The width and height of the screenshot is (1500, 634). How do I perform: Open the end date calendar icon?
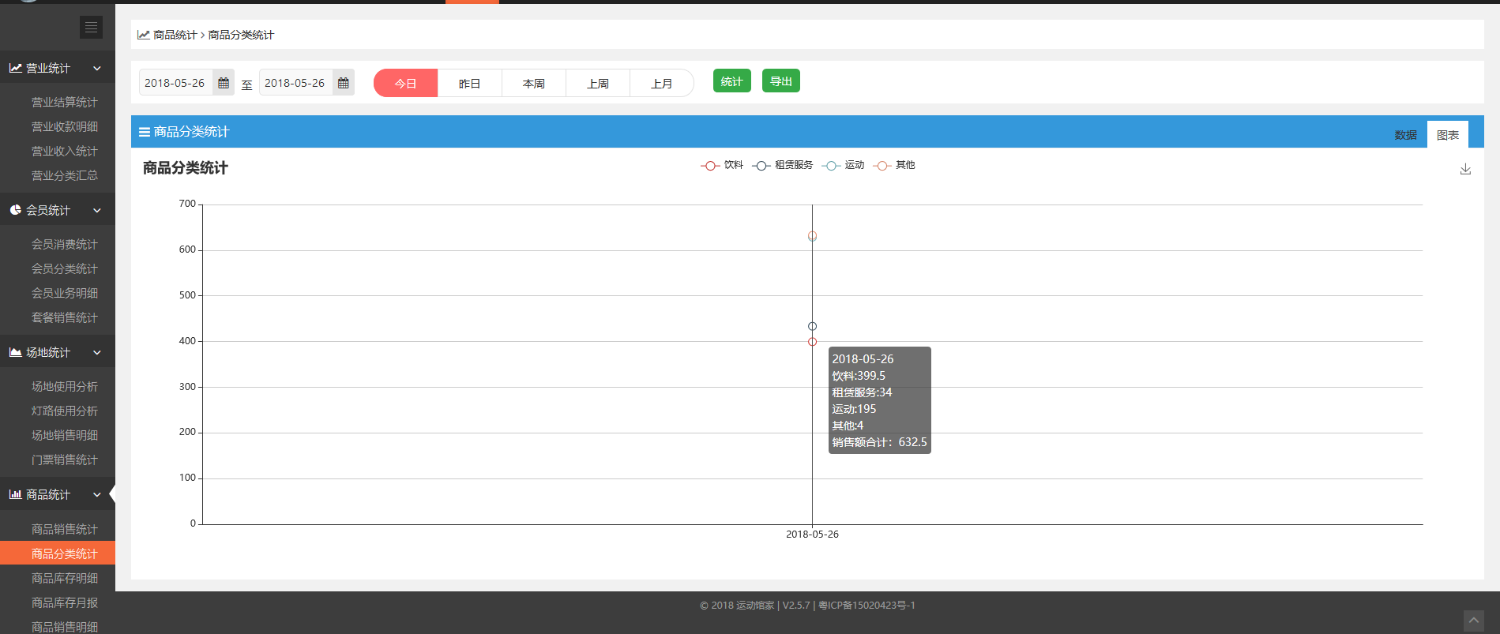(x=343, y=83)
